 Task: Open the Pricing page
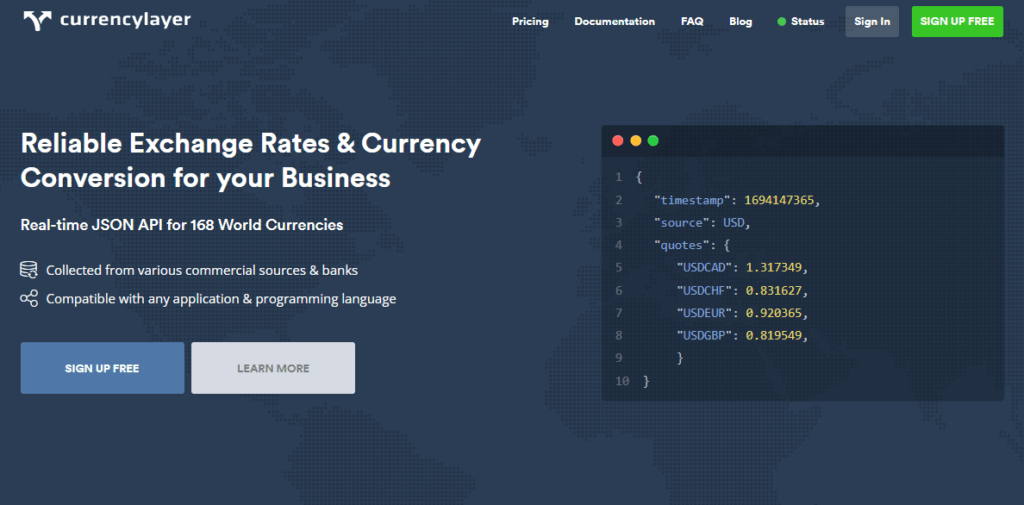[x=530, y=22]
